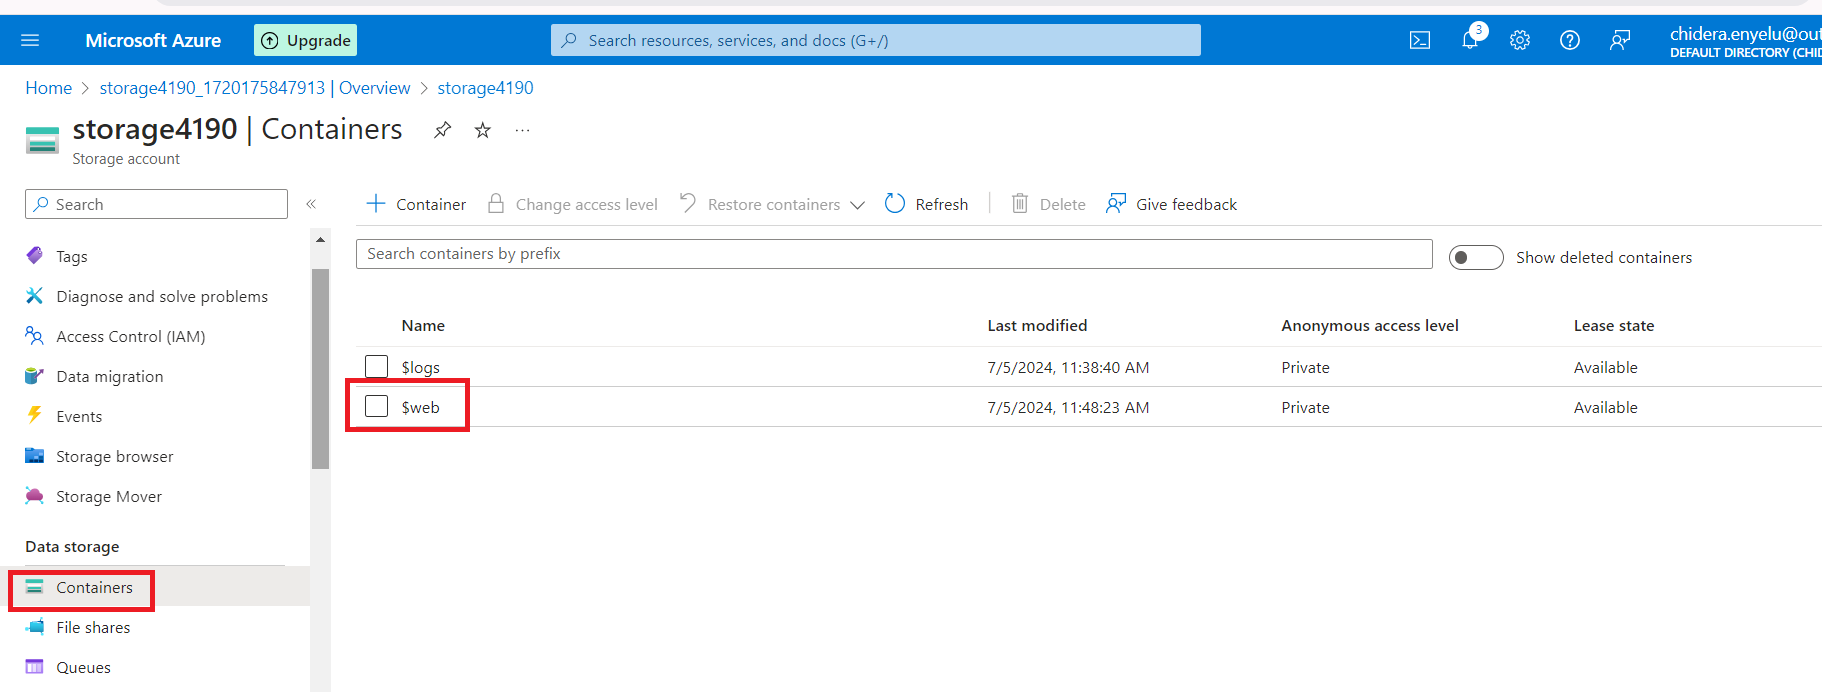Open Storage Mover in the sidebar

(109, 496)
